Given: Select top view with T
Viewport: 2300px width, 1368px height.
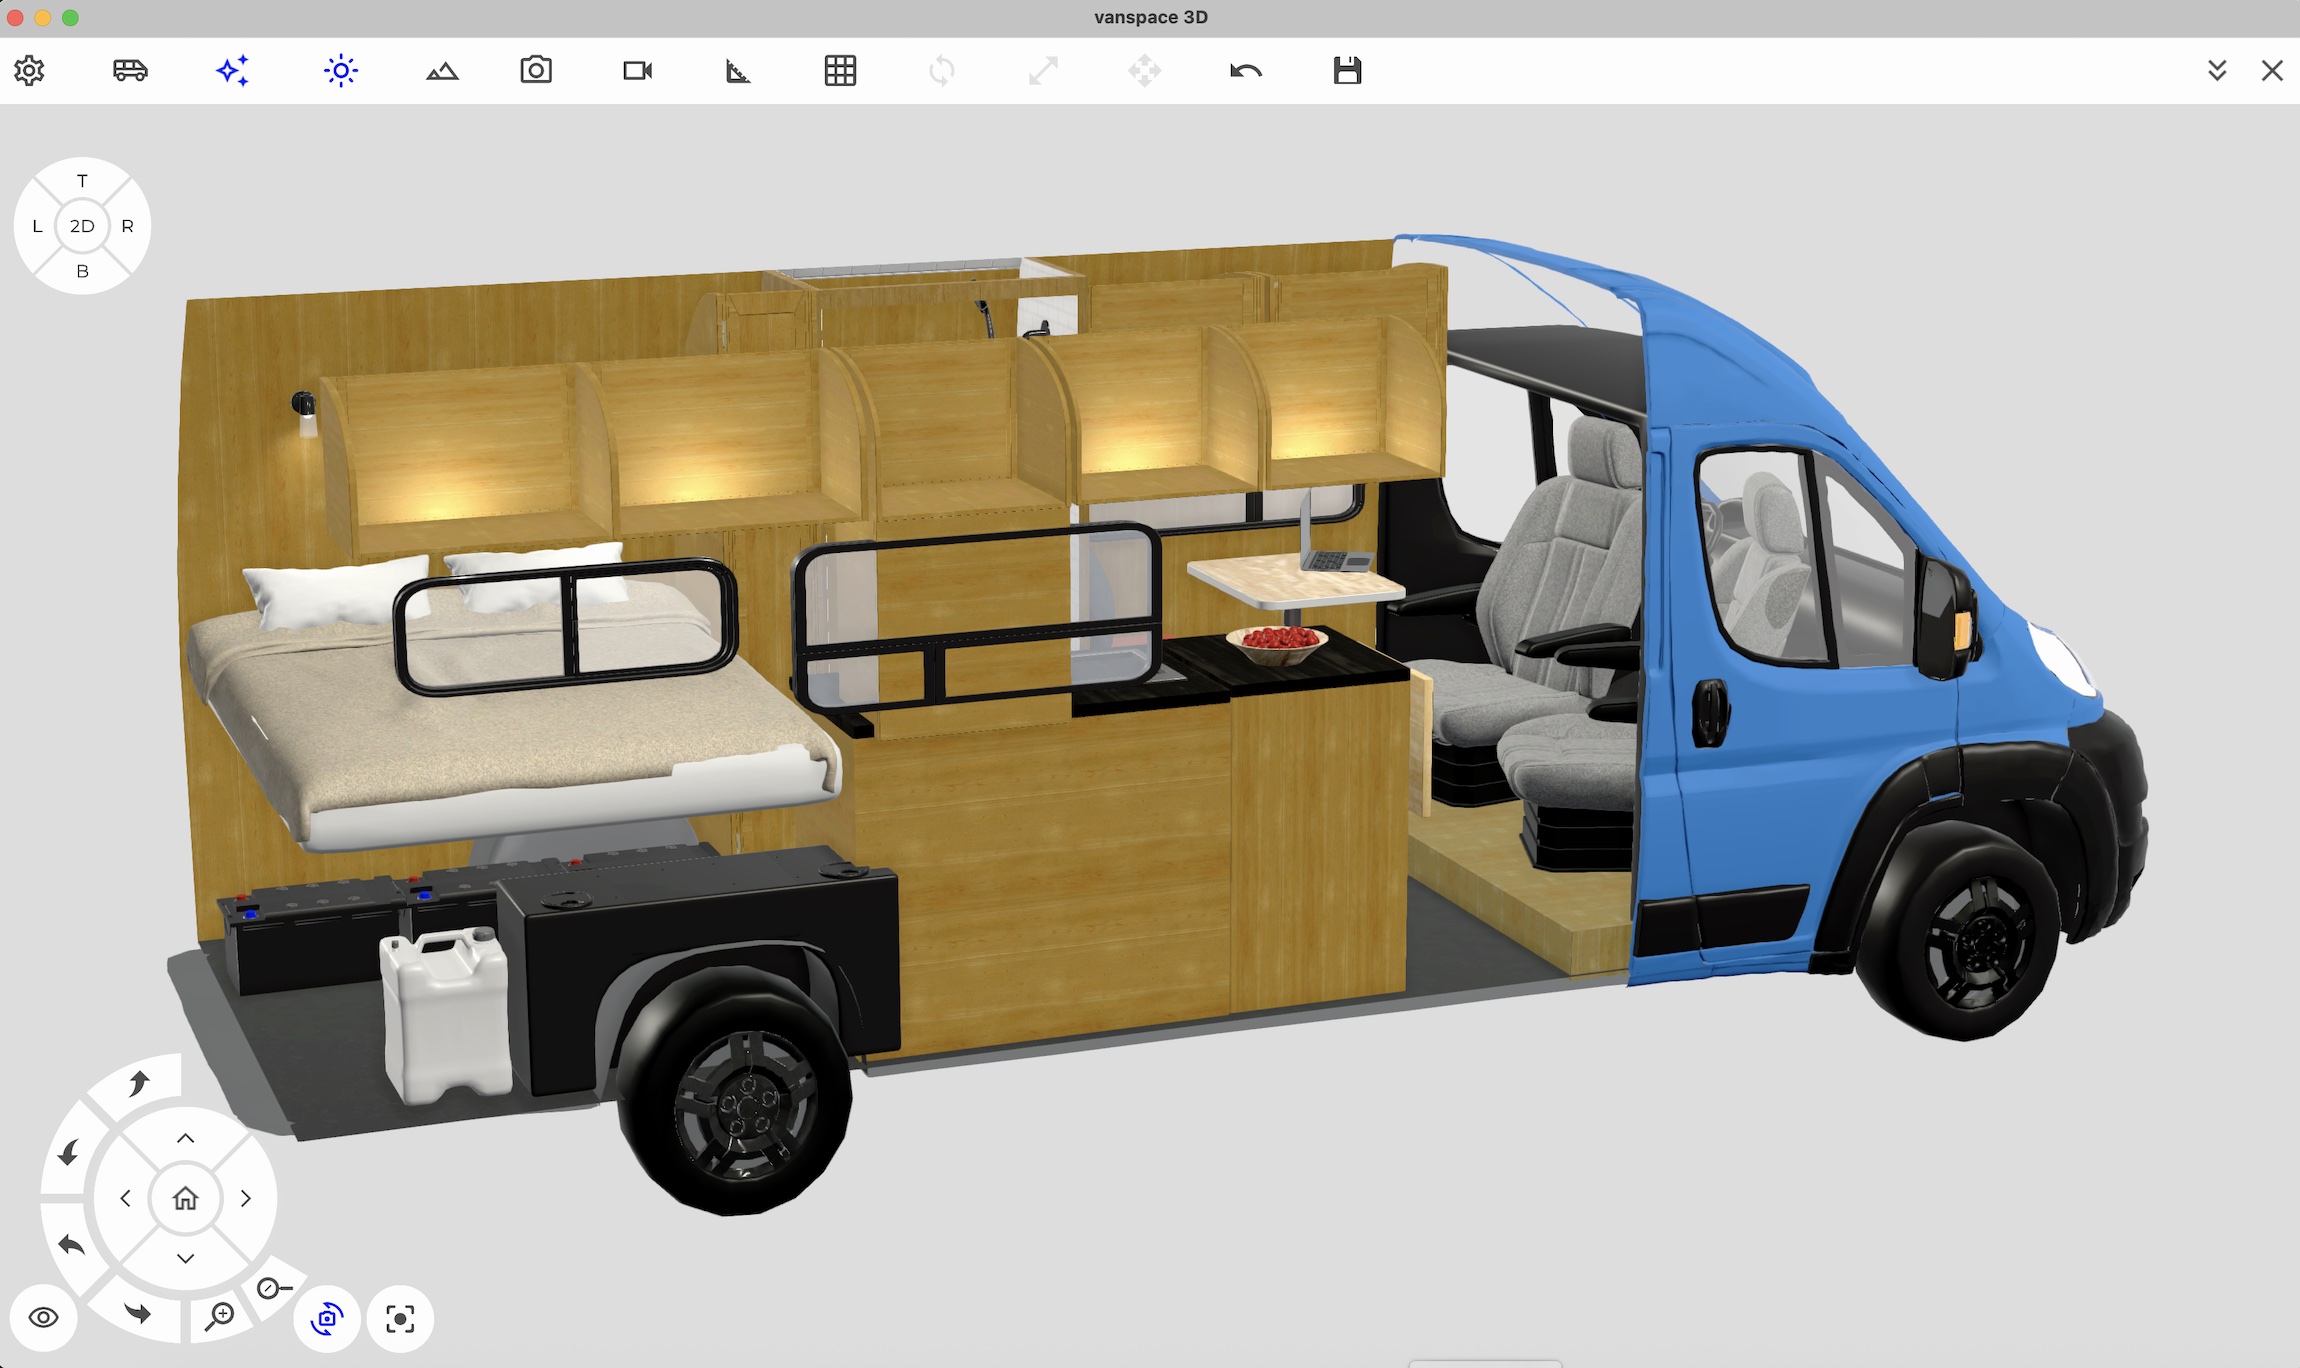Looking at the screenshot, I should [x=82, y=181].
